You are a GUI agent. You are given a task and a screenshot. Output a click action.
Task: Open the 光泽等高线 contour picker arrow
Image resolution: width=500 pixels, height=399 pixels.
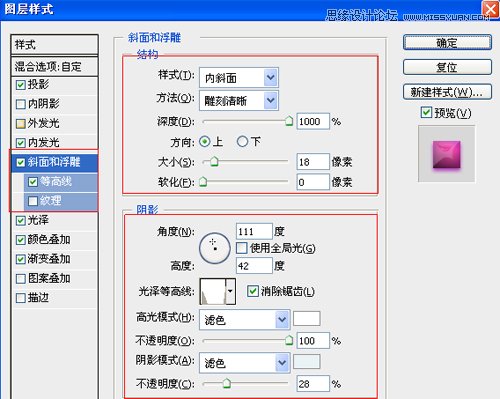[230, 291]
